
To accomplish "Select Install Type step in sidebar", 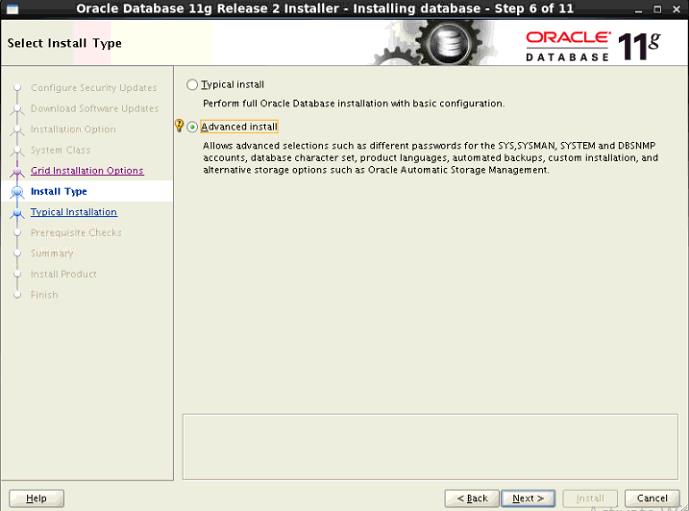I will 59,192.
